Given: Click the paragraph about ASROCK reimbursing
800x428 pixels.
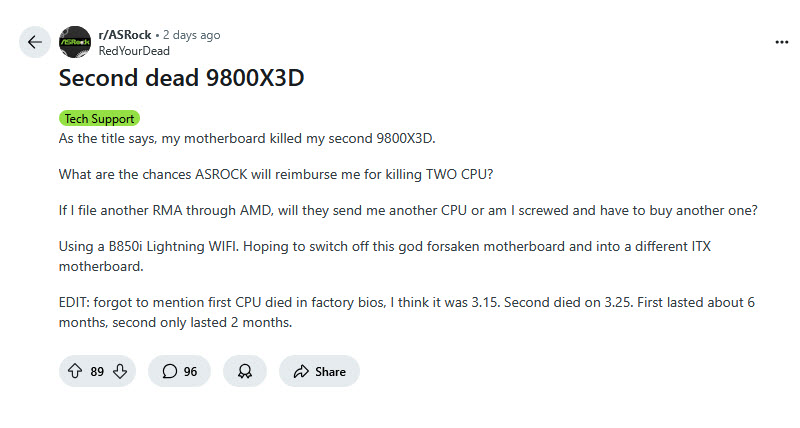Looking at the screenshot, I should point(277,176).
